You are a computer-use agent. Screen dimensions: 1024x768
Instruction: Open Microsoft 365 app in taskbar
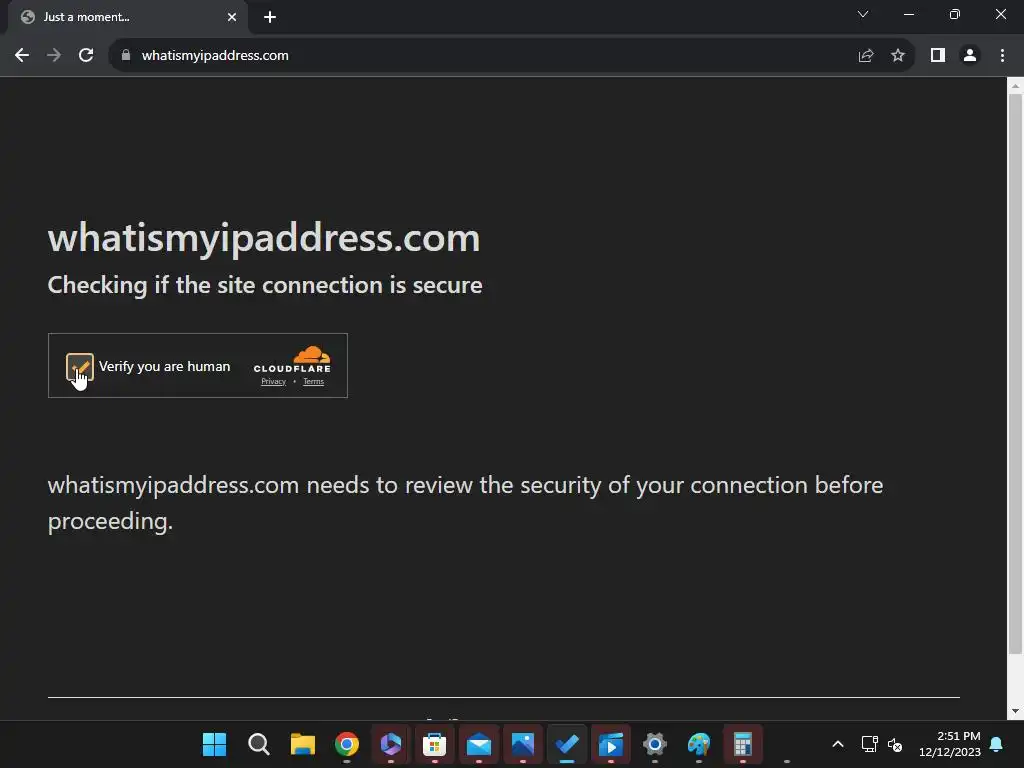pos(391,744)
